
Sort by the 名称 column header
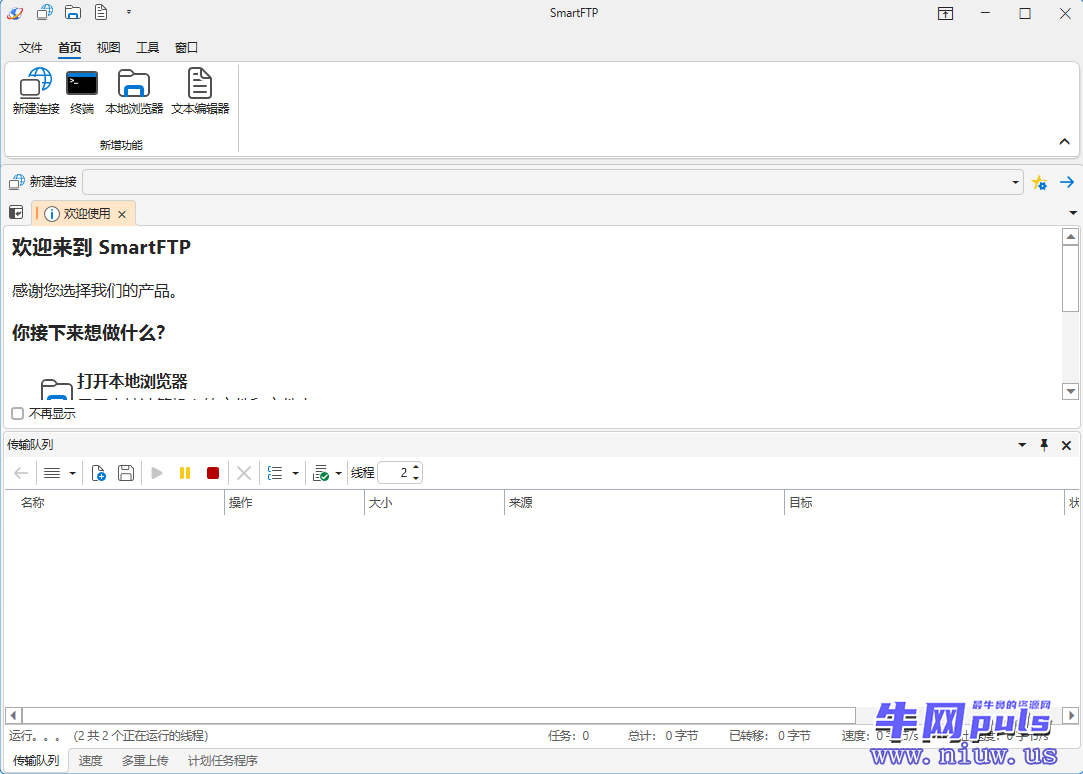[115, 503]
